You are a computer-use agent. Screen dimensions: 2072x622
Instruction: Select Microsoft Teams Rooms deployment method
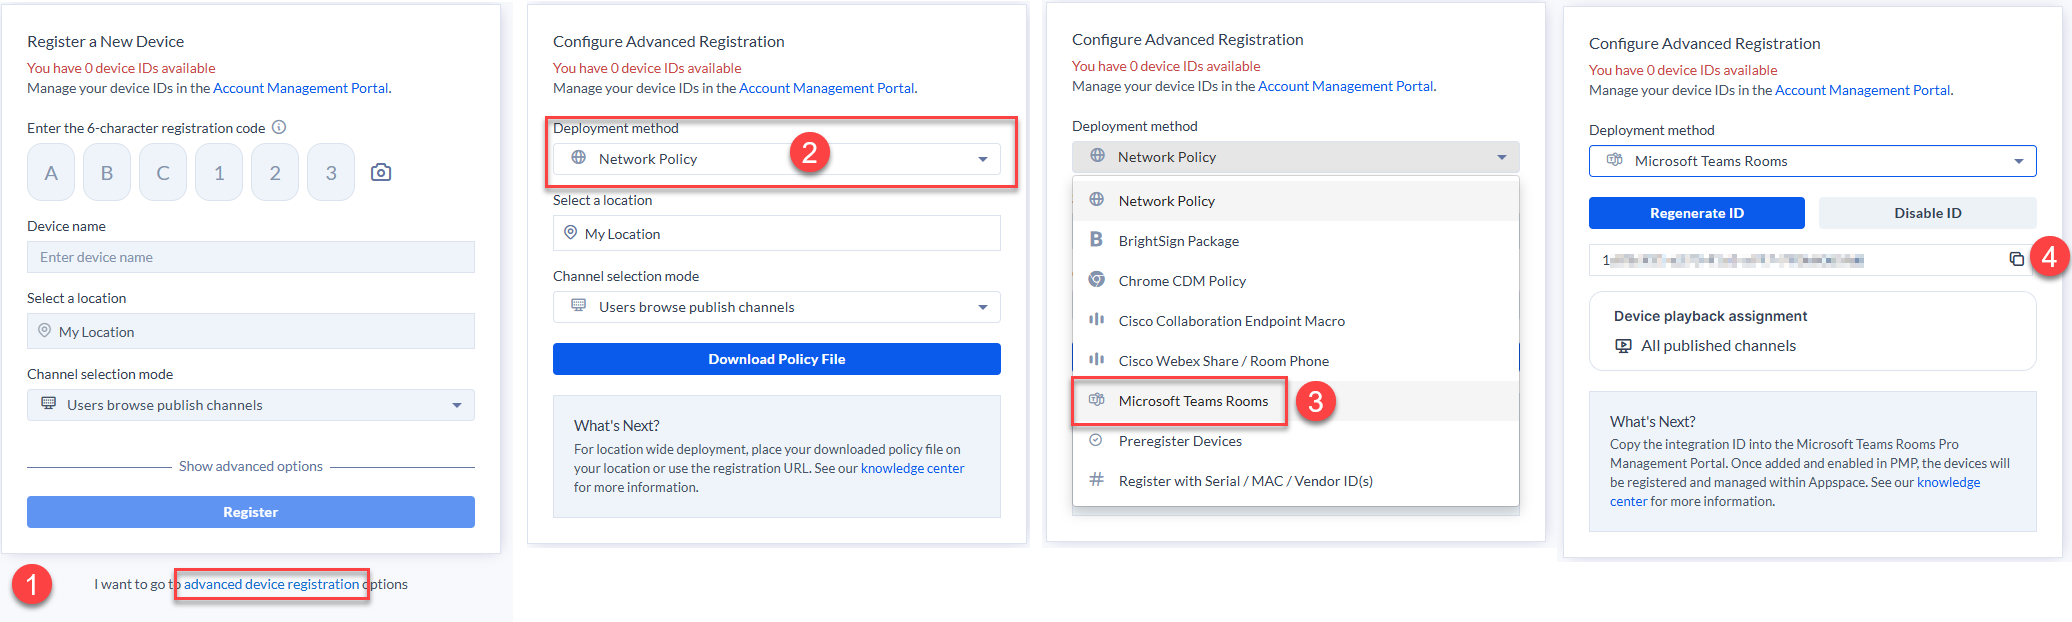point(1192,401)
